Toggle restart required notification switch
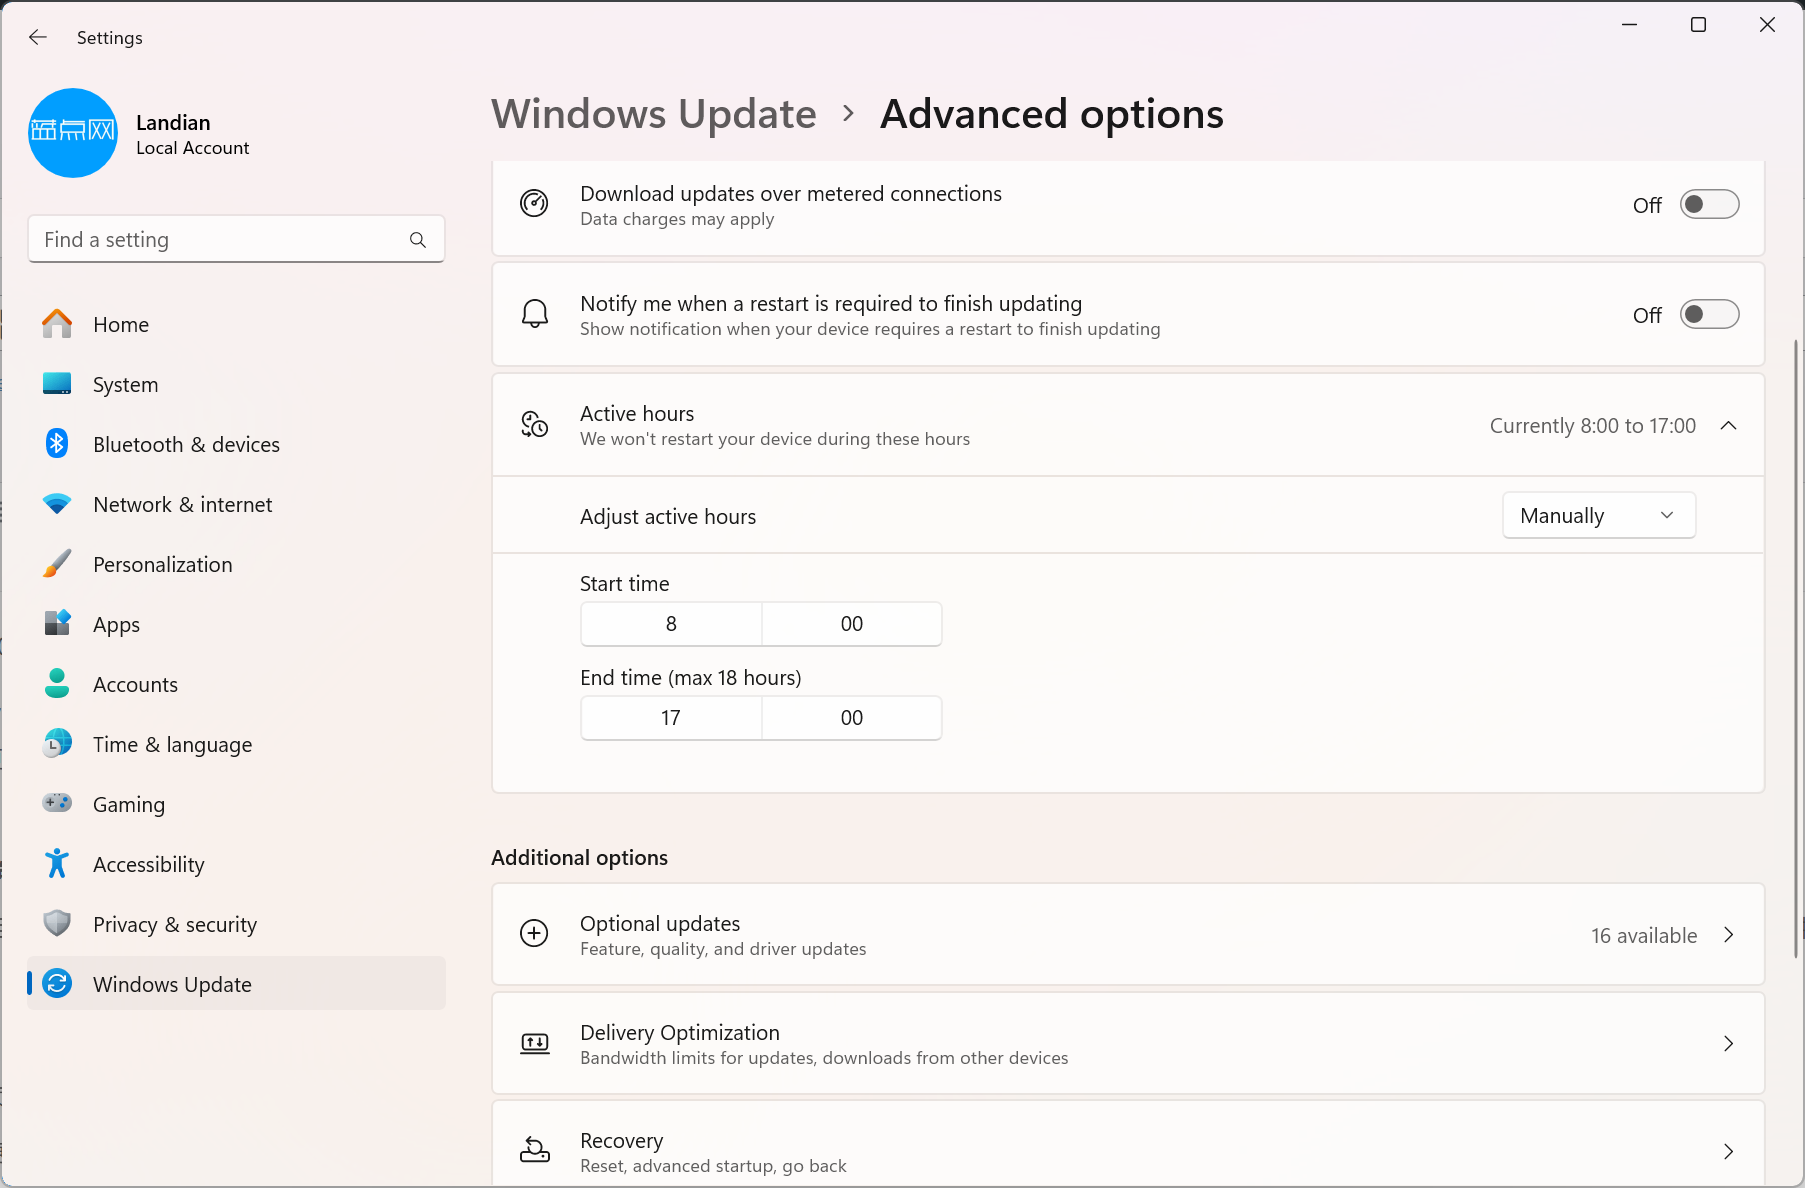 click(1709, 314)
